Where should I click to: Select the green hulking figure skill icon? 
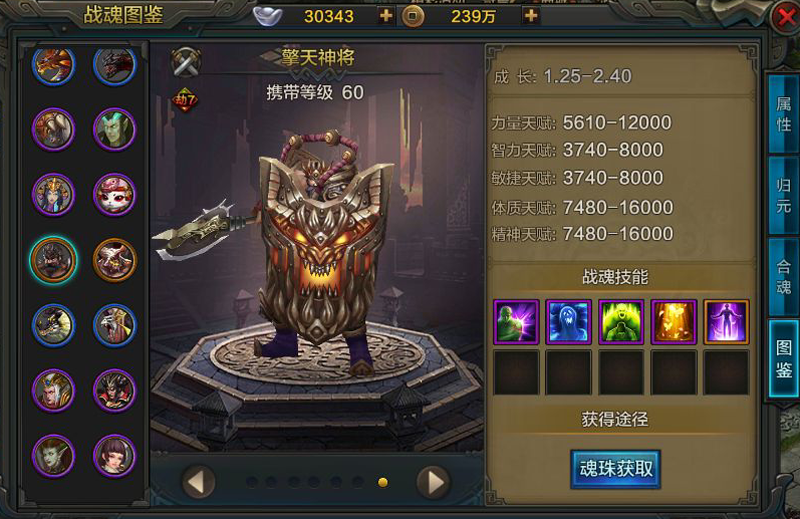click(x=621, y=322)
